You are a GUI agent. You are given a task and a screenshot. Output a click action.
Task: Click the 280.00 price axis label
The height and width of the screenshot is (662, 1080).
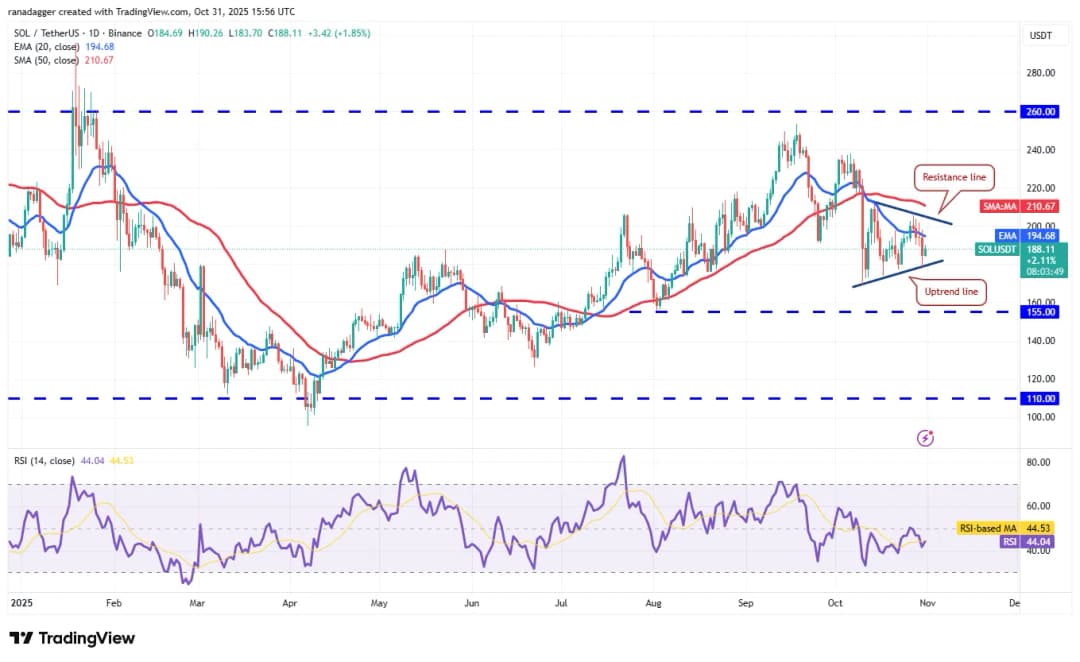1042,73
